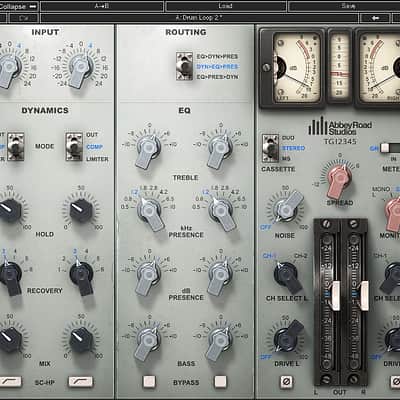Copy settings with the A→B button
Screen dimensions: 400x400
102,6
